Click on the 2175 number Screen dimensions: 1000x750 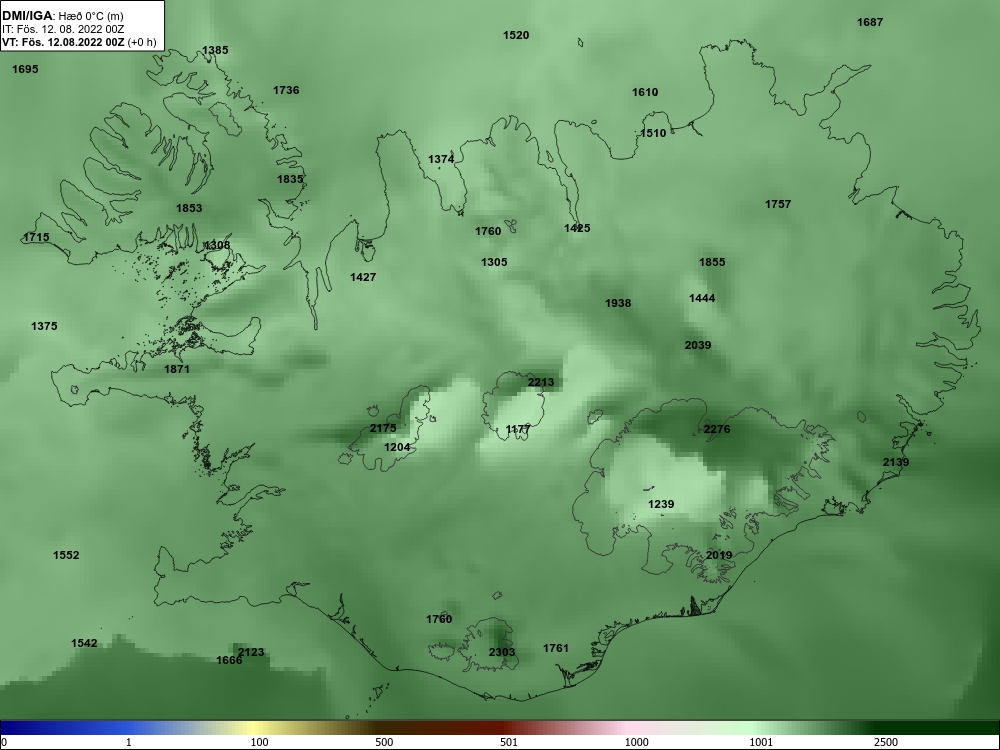pyautogui.click(x=383, y=428)
